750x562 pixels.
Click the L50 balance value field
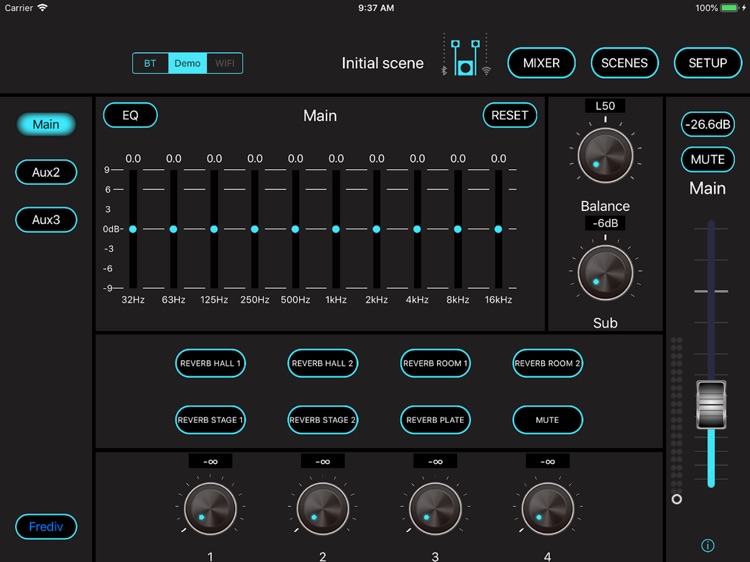point(605,106)
